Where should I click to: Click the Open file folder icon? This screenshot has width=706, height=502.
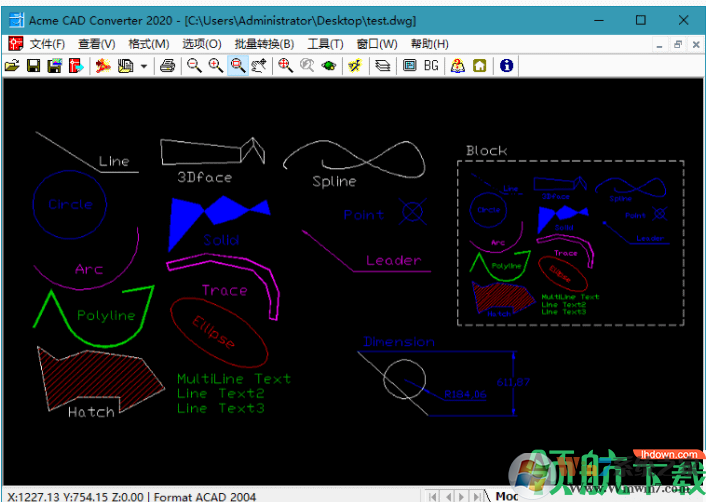(x=12, y=66)
